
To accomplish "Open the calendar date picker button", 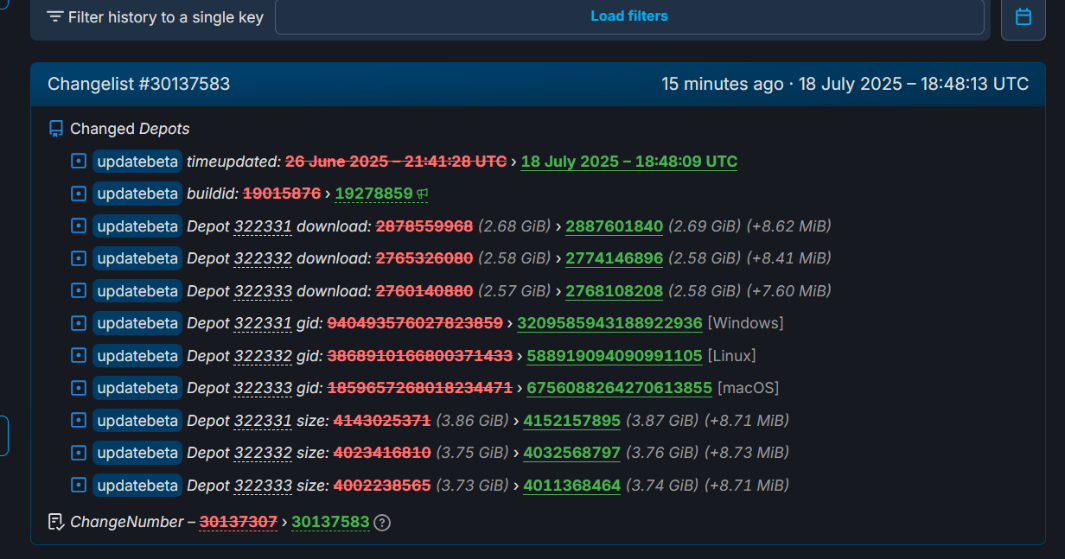I will pyautogui.click(x=1023, y=17).
